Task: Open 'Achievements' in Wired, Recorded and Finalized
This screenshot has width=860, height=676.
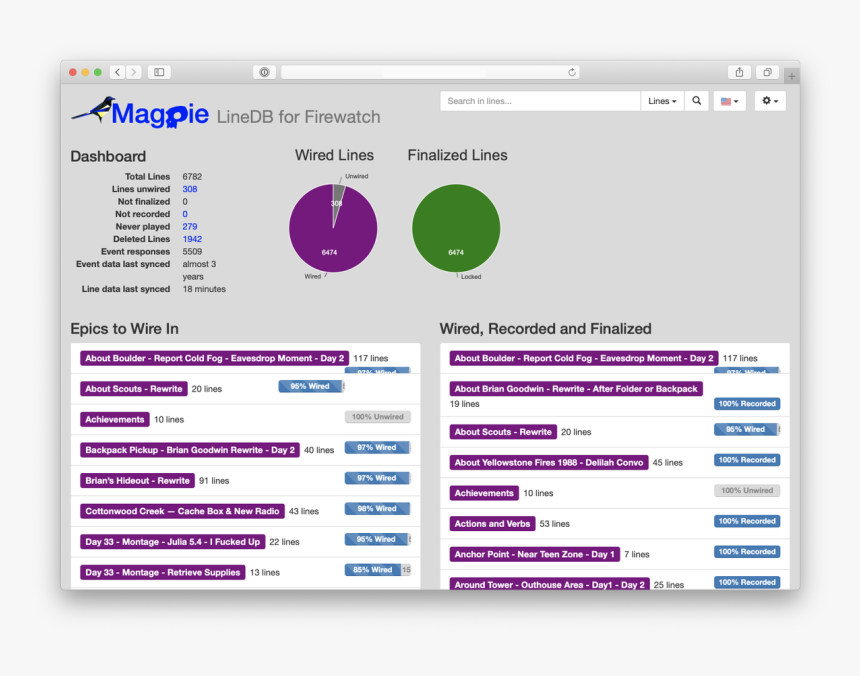Action: [x=484, y=493]
